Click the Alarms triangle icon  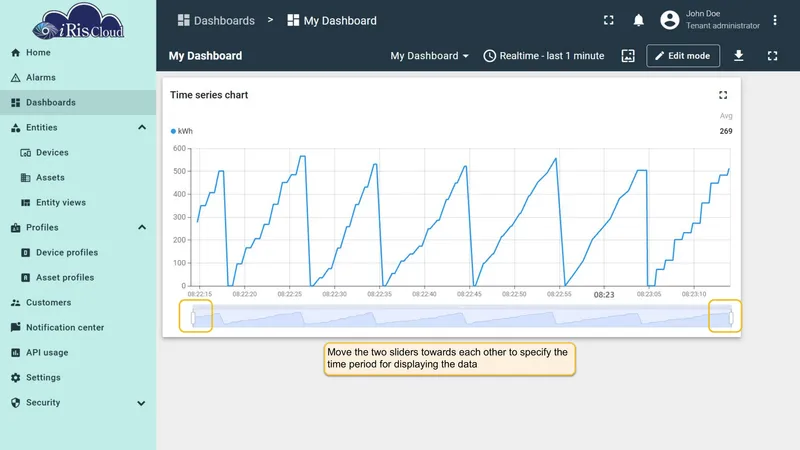[x=15, y=78]
